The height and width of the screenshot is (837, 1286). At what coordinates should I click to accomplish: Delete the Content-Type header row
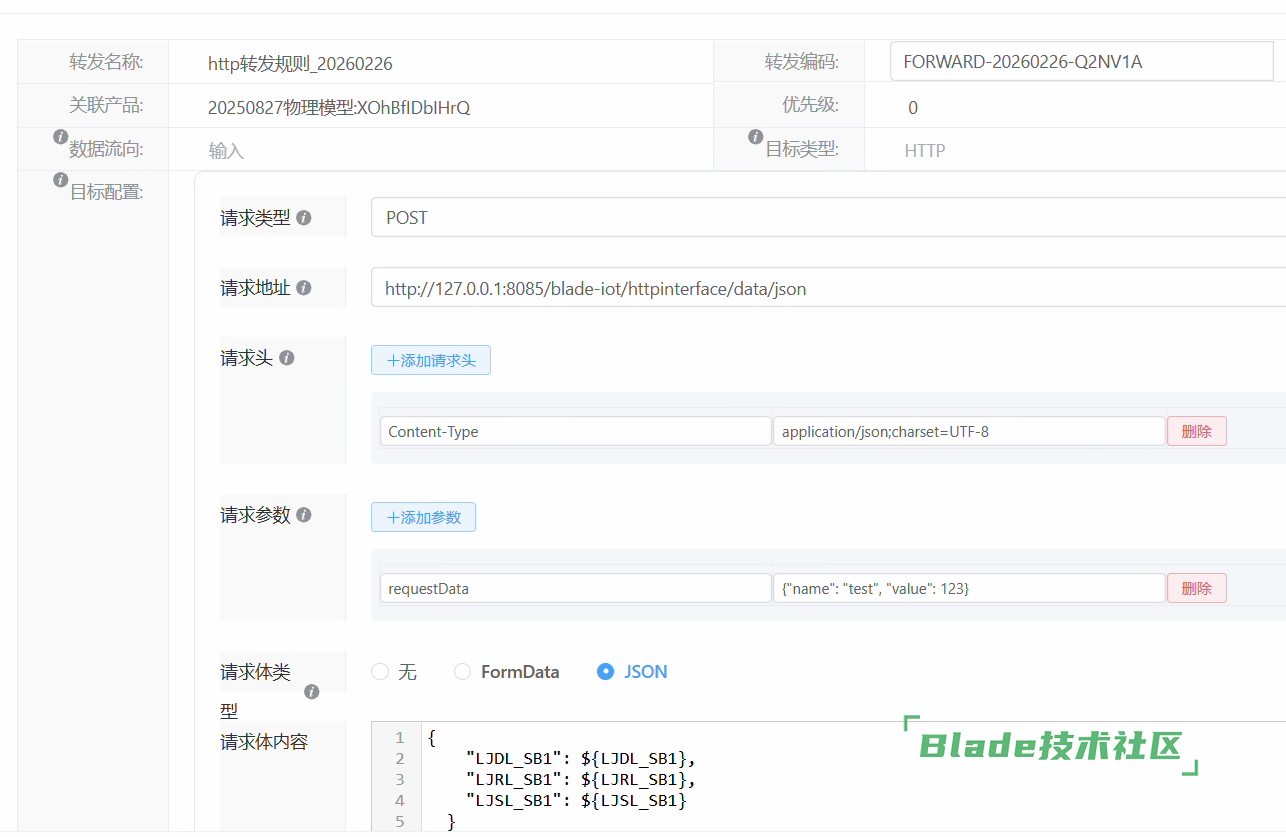1196,432
